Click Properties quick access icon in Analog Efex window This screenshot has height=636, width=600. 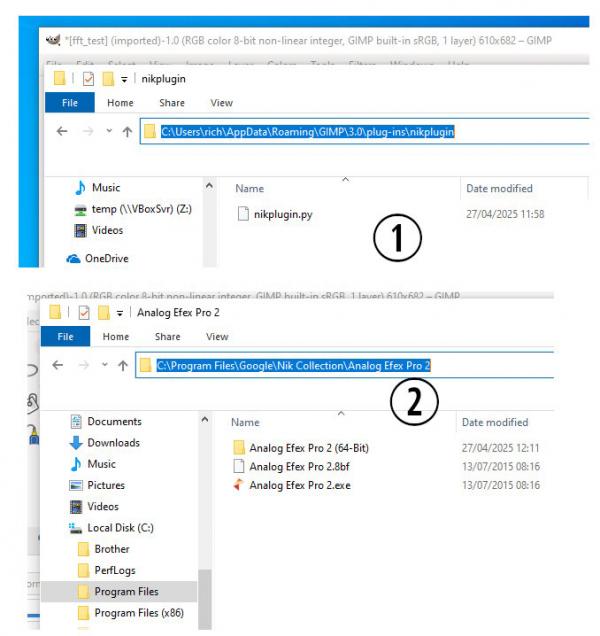pyautogui.click(x=84, y=312)
